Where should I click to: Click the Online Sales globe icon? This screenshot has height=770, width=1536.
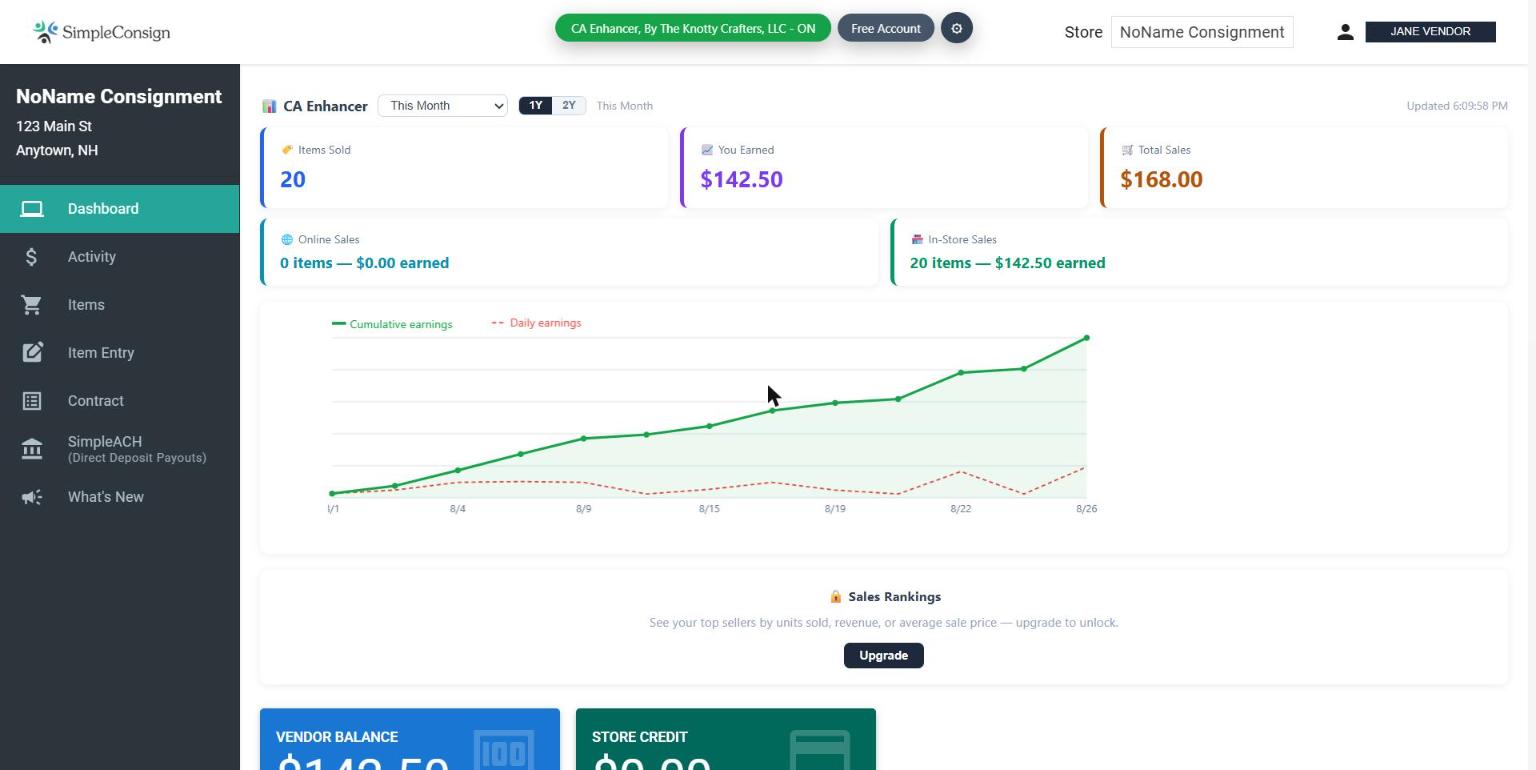(287, 240)
